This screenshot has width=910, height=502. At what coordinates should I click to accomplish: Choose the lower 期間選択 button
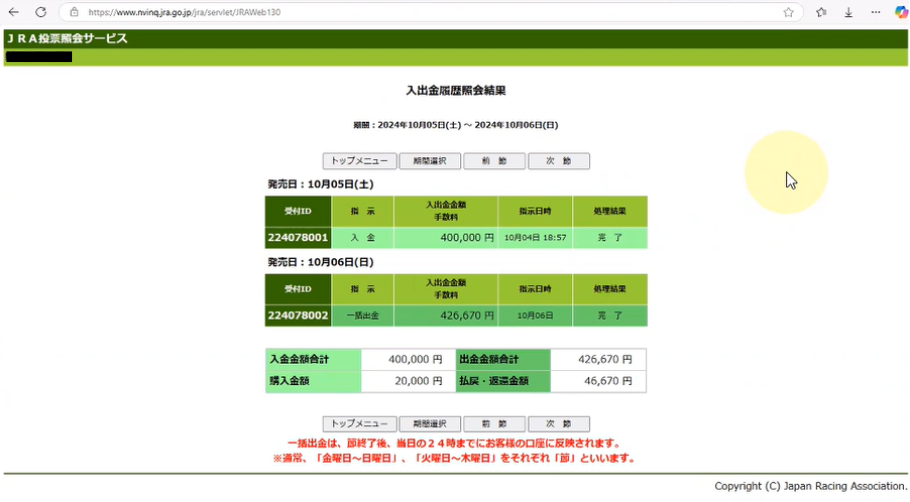pyautogui.click(x=430, y=424)
